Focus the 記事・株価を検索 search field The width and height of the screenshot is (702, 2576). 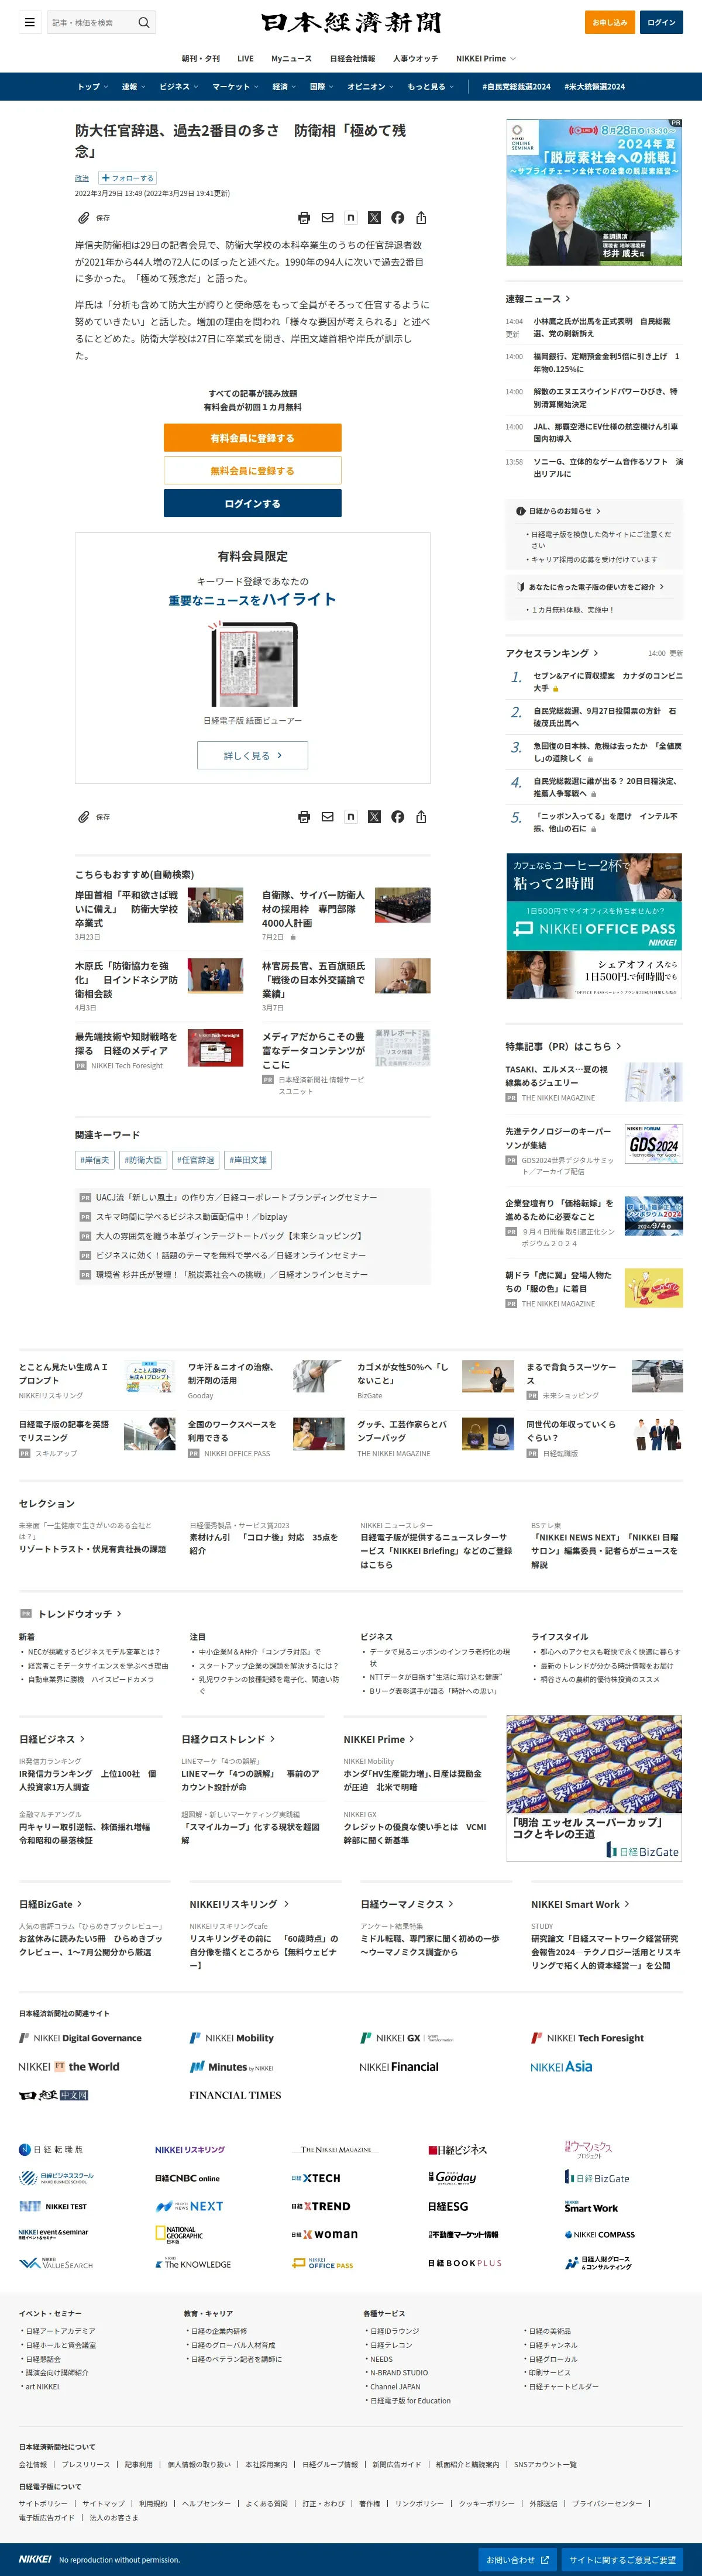91,22
